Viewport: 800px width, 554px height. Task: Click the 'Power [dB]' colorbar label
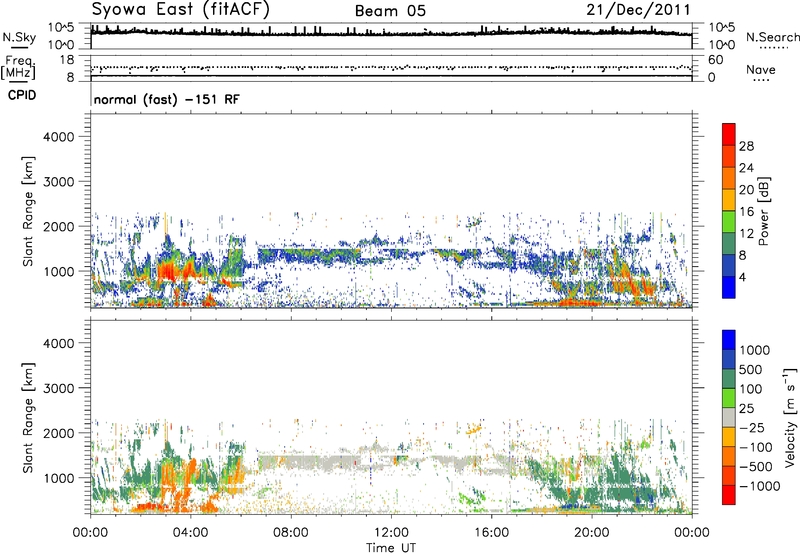[x=763, y=211]
